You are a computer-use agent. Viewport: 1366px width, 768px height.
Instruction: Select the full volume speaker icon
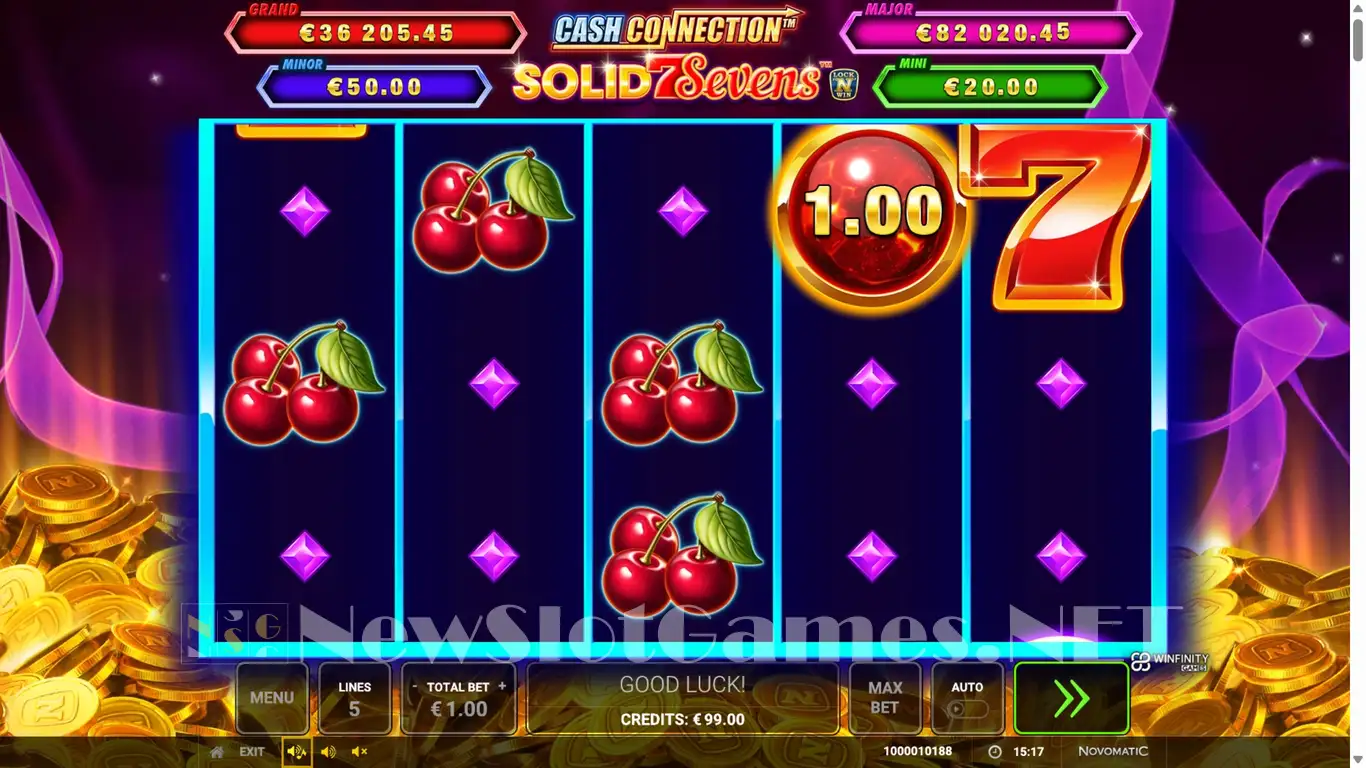(x=296, y=751)
